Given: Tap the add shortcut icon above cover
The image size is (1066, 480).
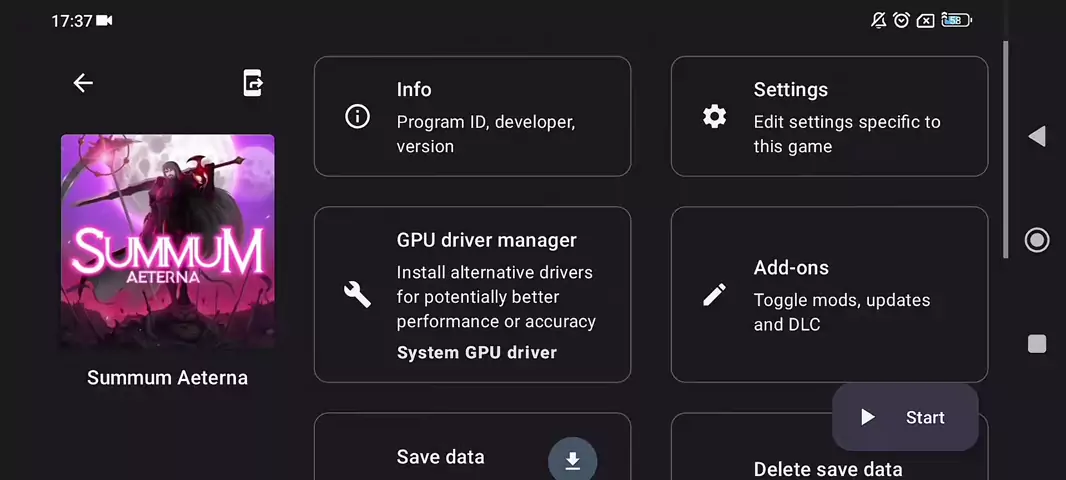Looking at the screenshot, I should point(253,84).
